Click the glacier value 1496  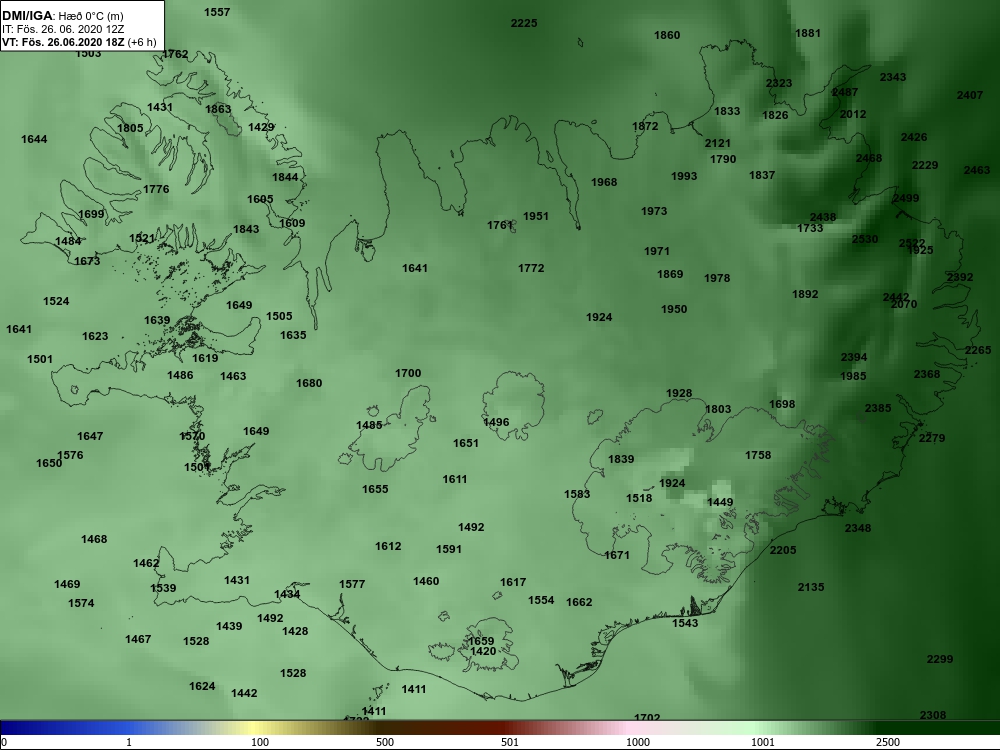(x=496, y=422)
